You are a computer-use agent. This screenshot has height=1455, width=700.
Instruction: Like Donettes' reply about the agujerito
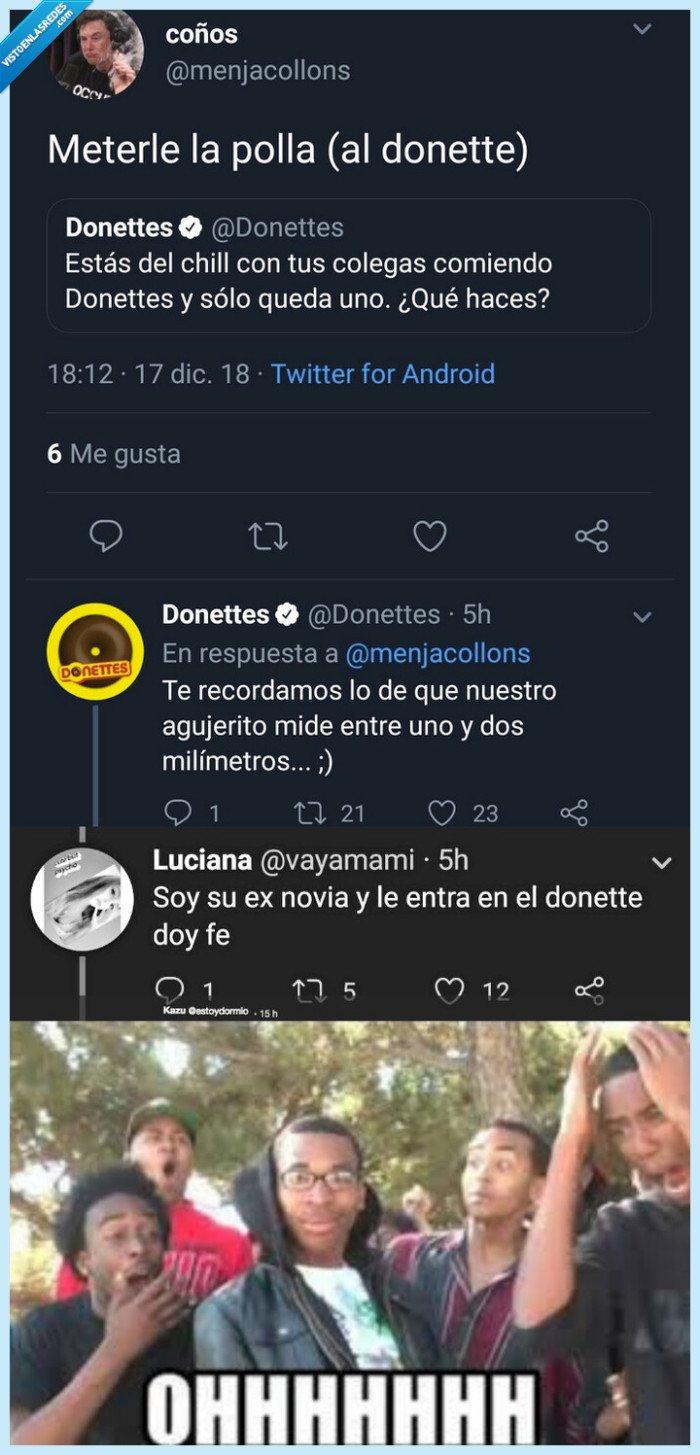(x=458, y=813)
